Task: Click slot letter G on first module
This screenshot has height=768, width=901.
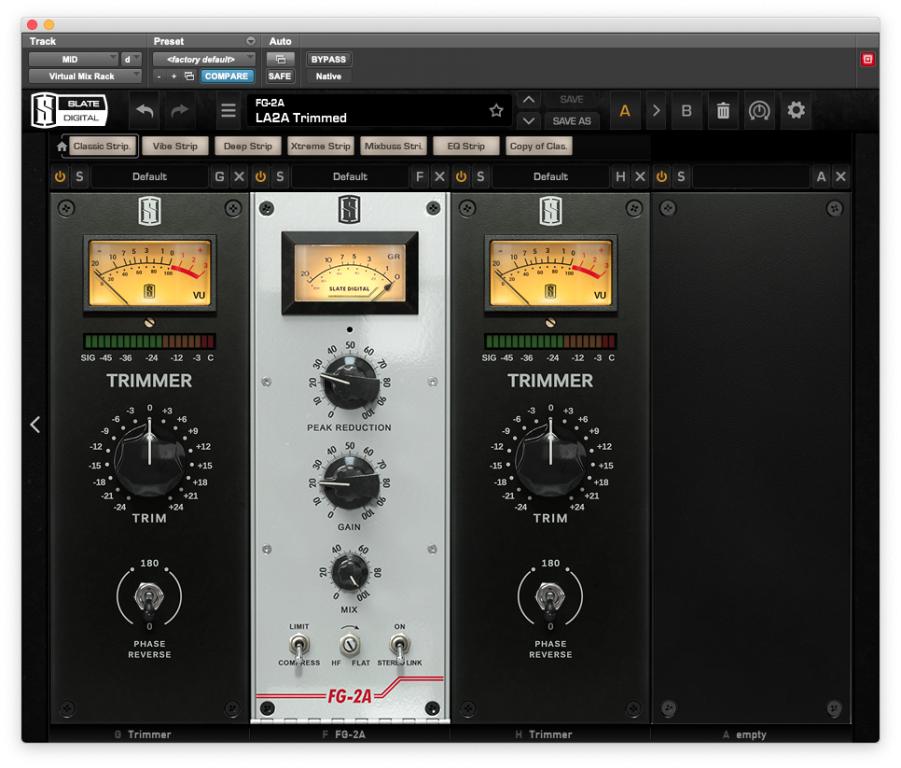Action: 220,177
